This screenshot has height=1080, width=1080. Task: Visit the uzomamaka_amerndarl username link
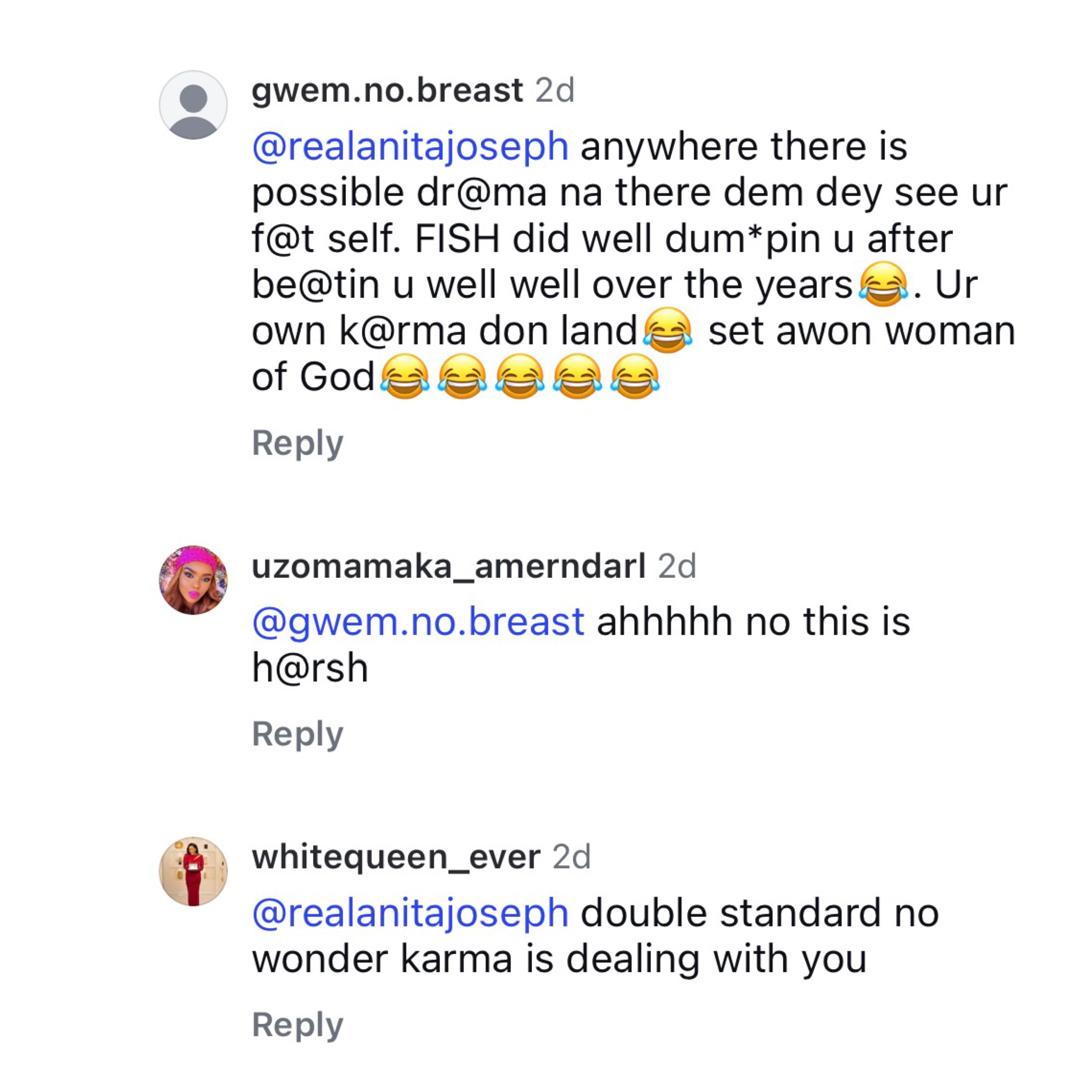(448, 566)
